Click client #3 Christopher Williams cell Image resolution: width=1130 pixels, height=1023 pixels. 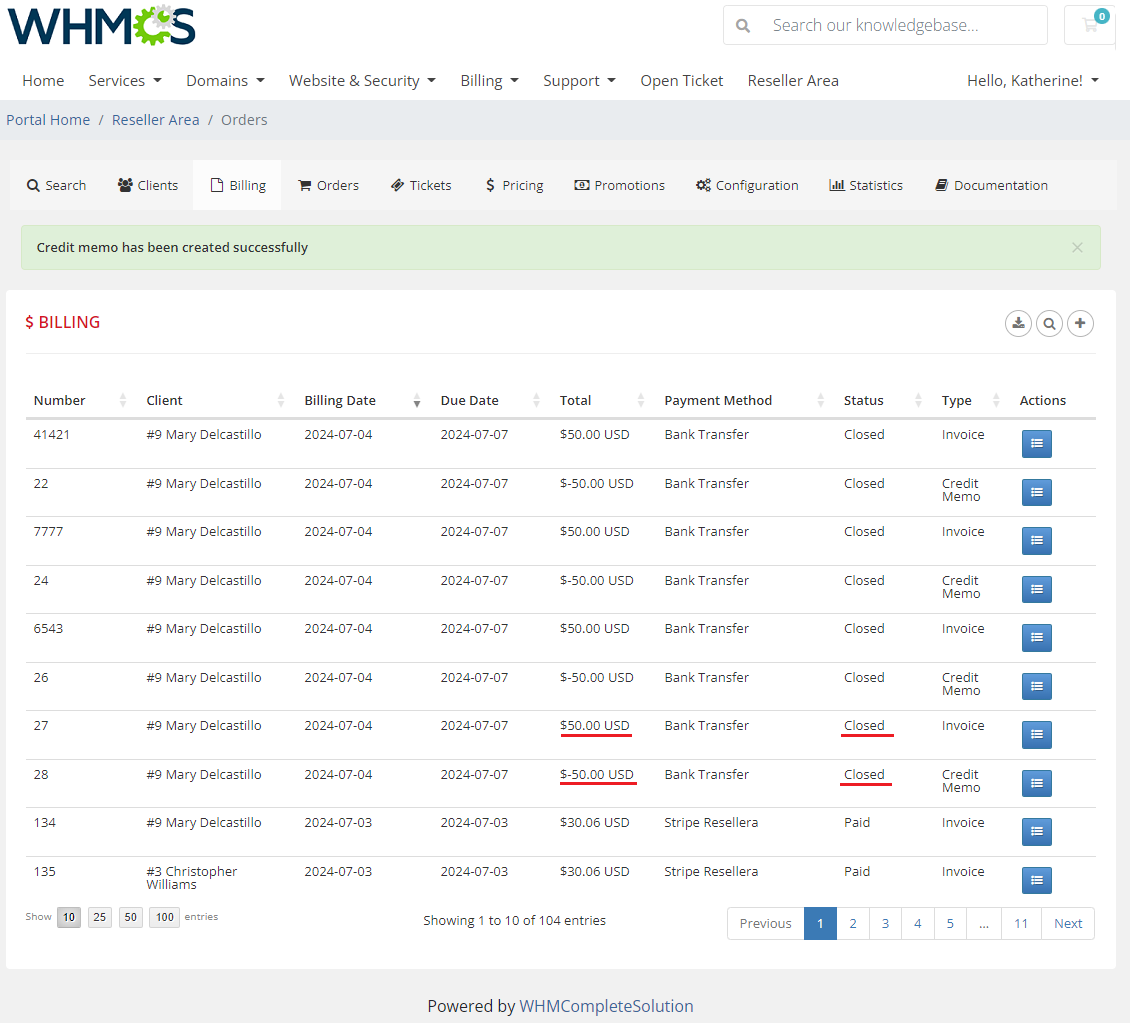point(192,878)
